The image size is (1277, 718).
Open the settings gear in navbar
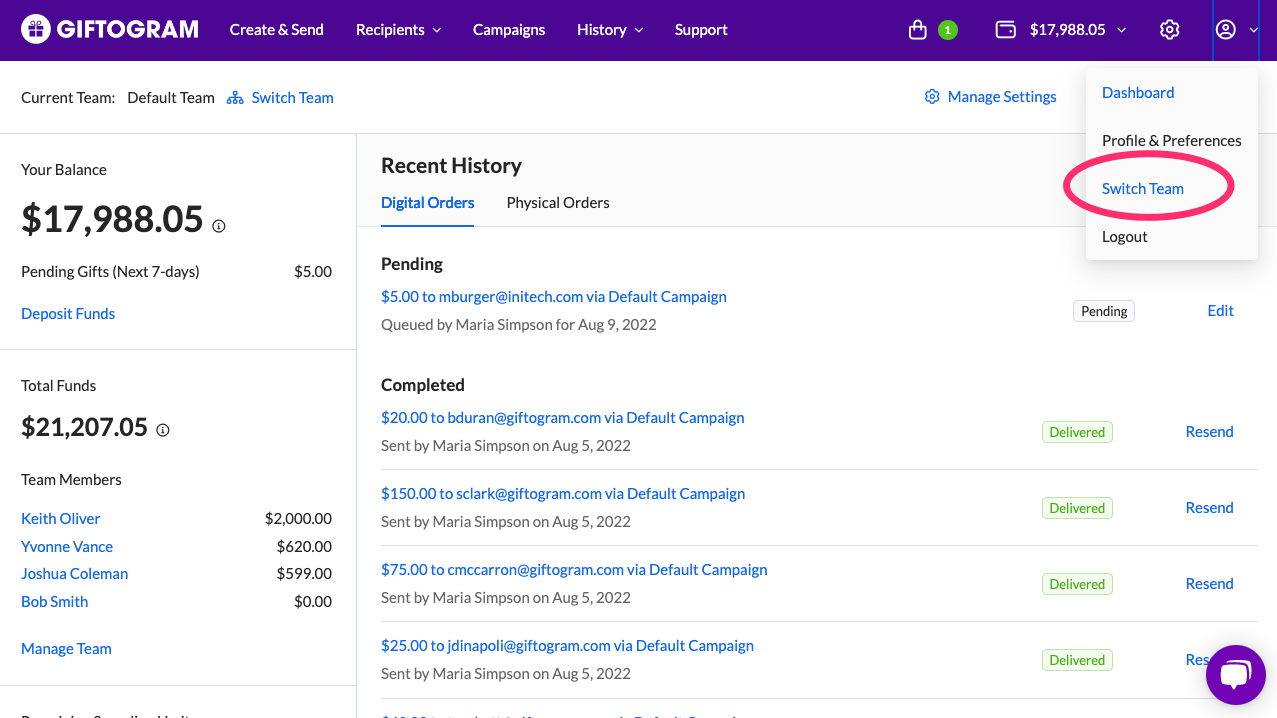(1169, 30)
